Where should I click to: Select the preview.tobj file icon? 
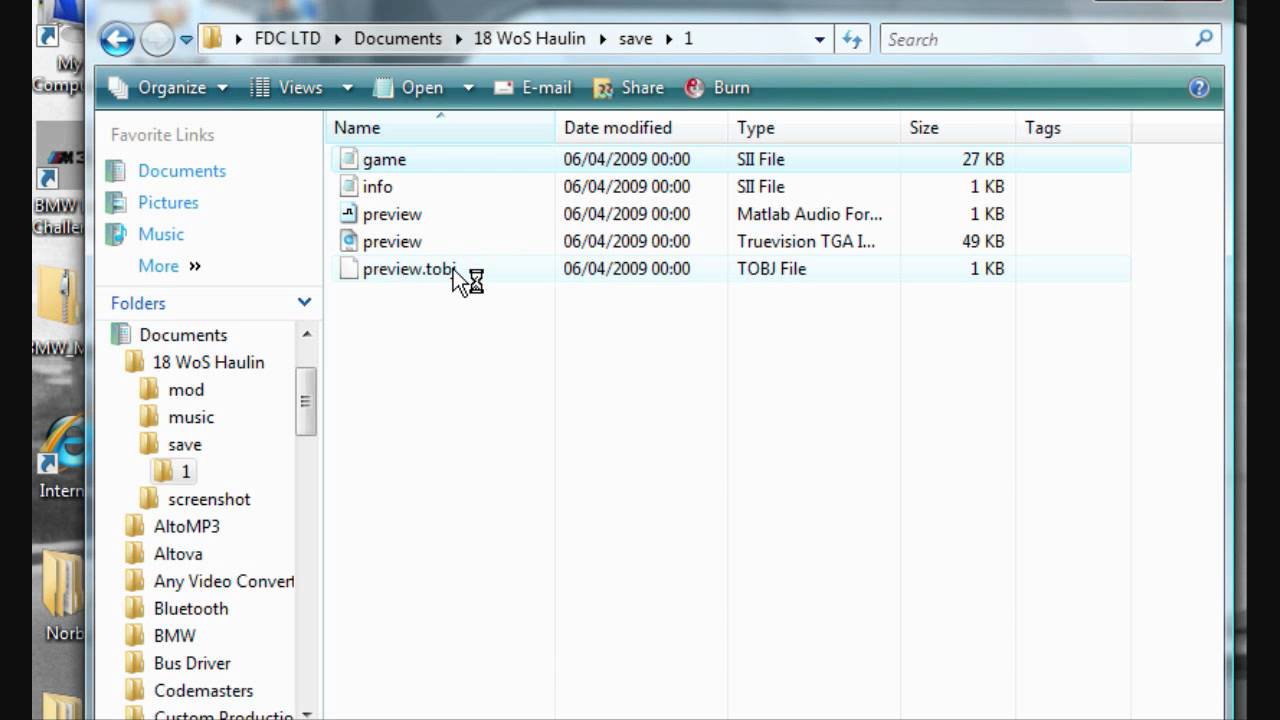point(348,268)
